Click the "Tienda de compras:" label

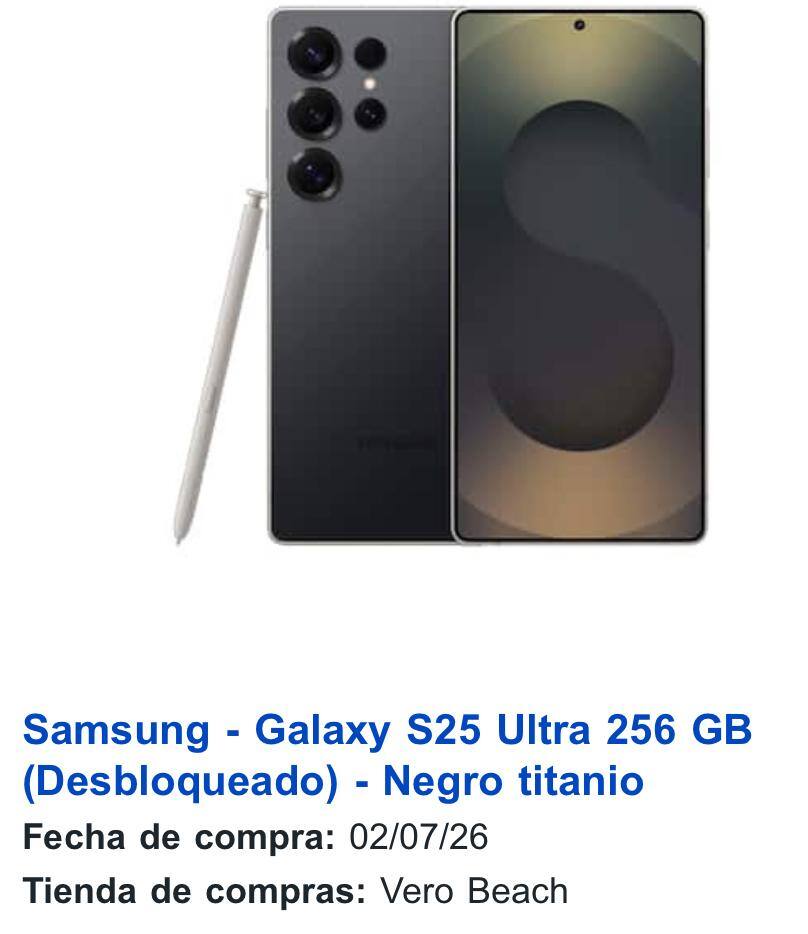click(x=194, y=891)
